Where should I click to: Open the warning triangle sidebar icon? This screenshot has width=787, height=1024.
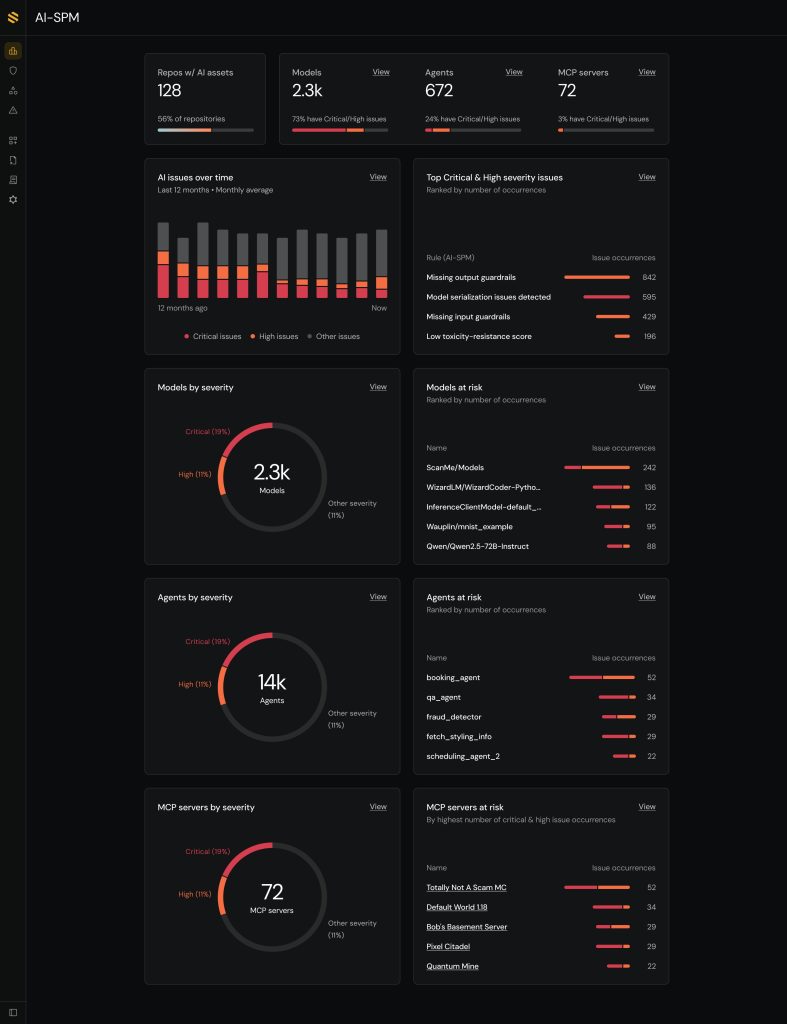pos(13,110)
